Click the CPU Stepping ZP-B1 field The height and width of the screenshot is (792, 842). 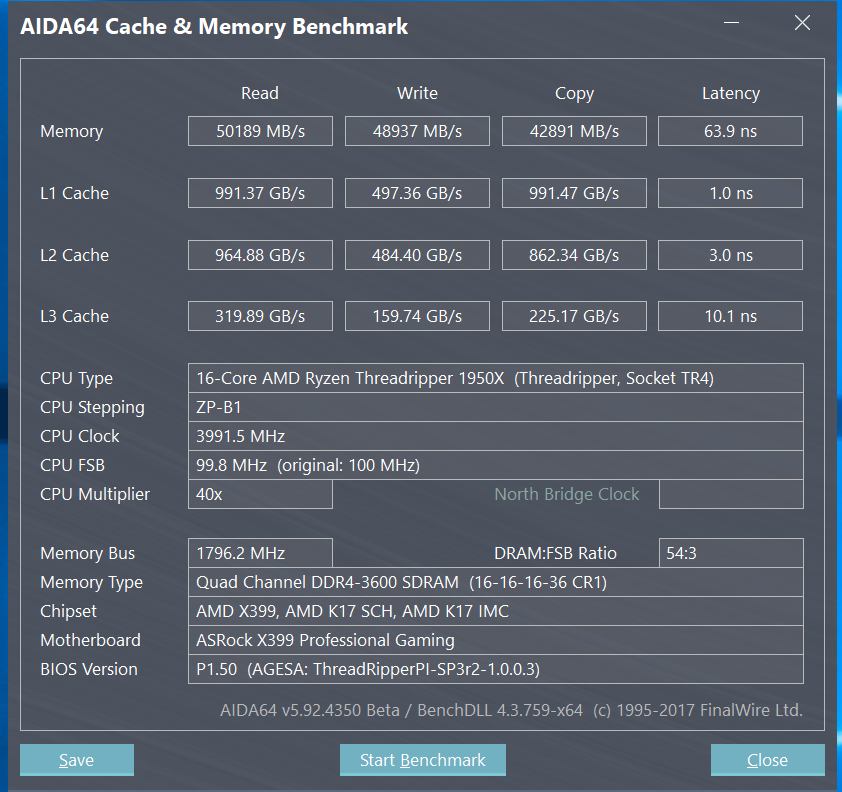pos(496,407)
